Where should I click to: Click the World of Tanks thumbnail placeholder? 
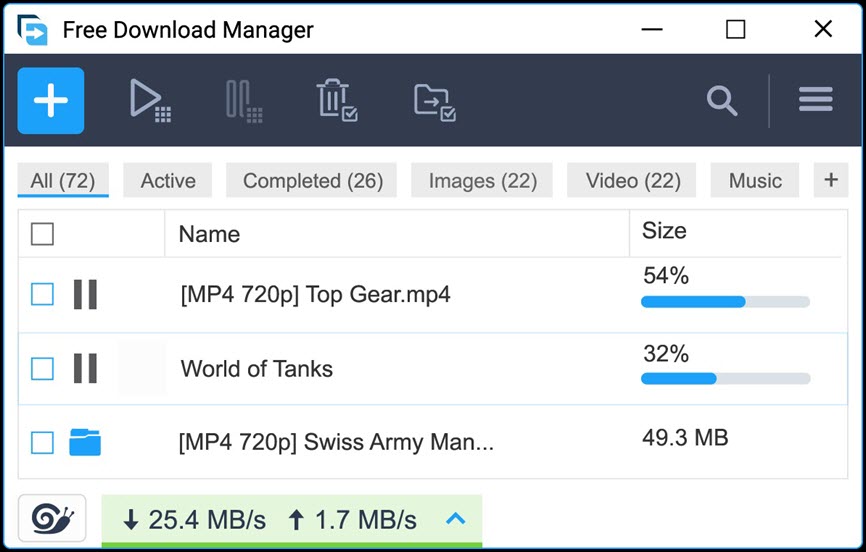click(x=142, y=368)
